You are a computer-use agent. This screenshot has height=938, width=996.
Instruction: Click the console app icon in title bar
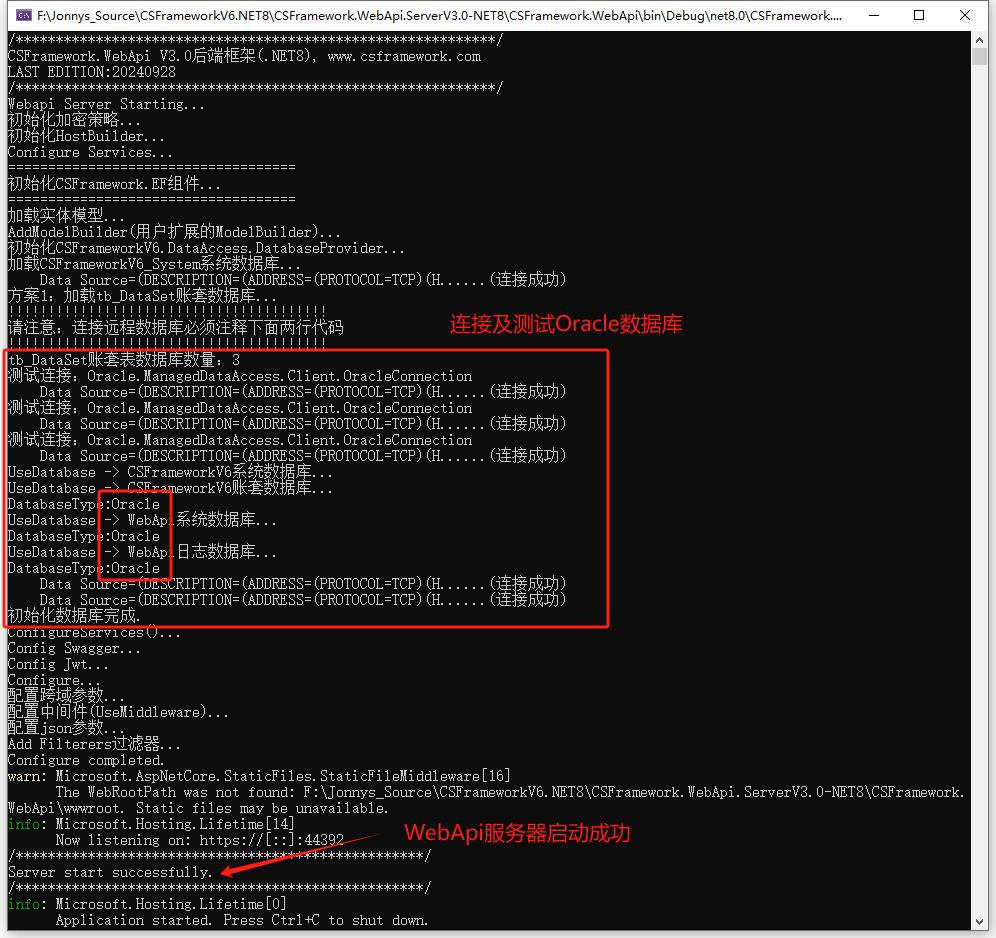[22, 15]
